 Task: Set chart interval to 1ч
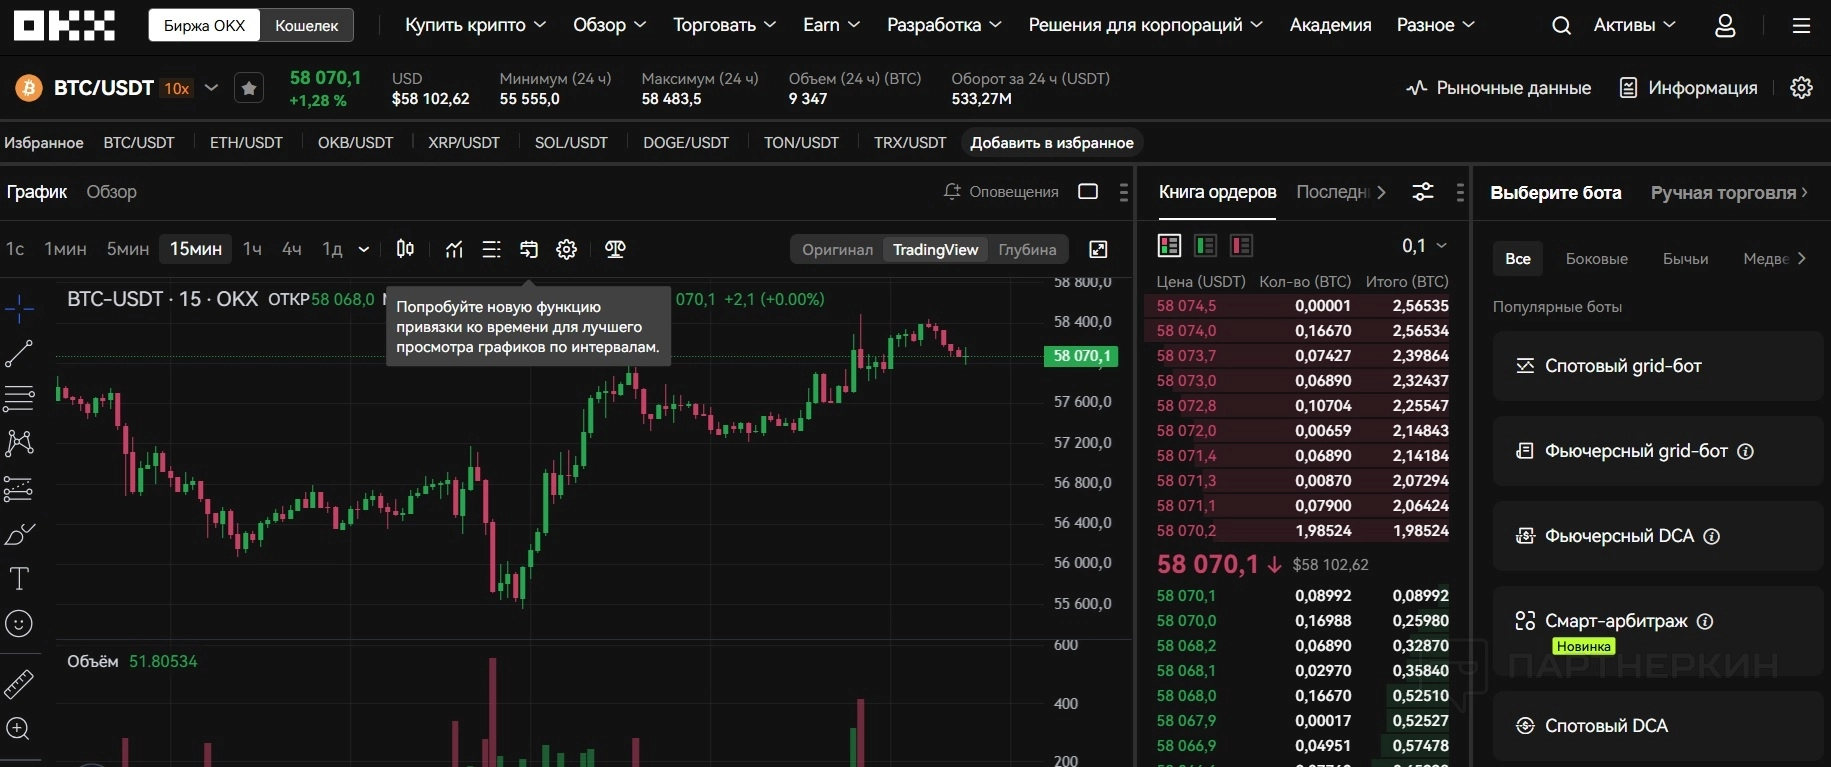pos(252,249)
